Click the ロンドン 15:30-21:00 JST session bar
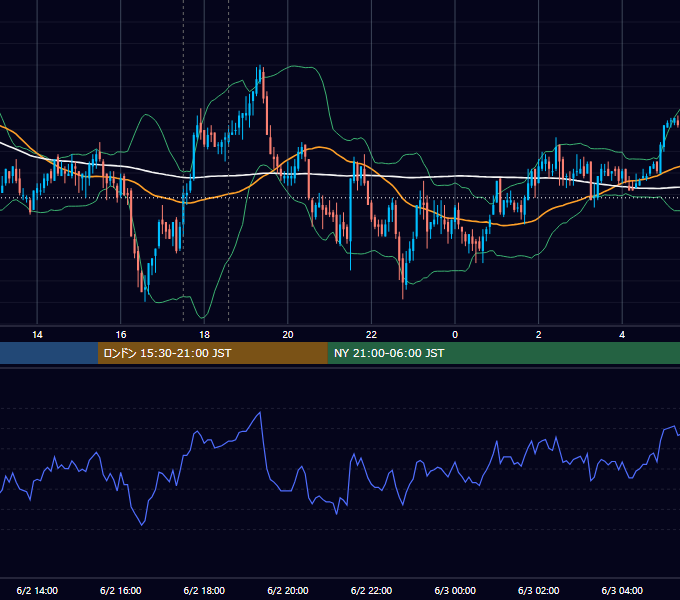 click(212, 353)
